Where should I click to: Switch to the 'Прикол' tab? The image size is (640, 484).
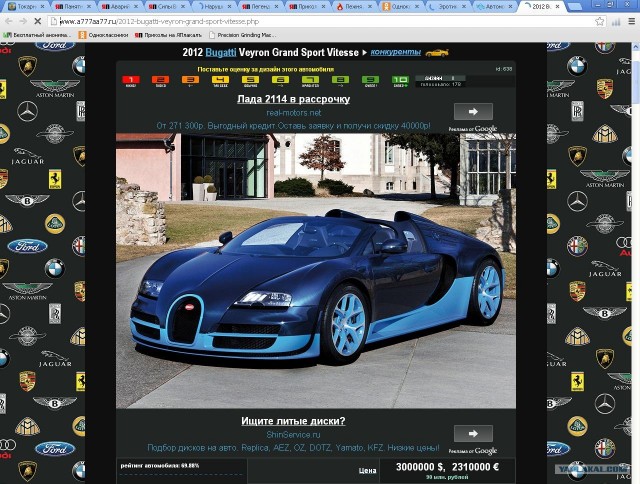305,7
